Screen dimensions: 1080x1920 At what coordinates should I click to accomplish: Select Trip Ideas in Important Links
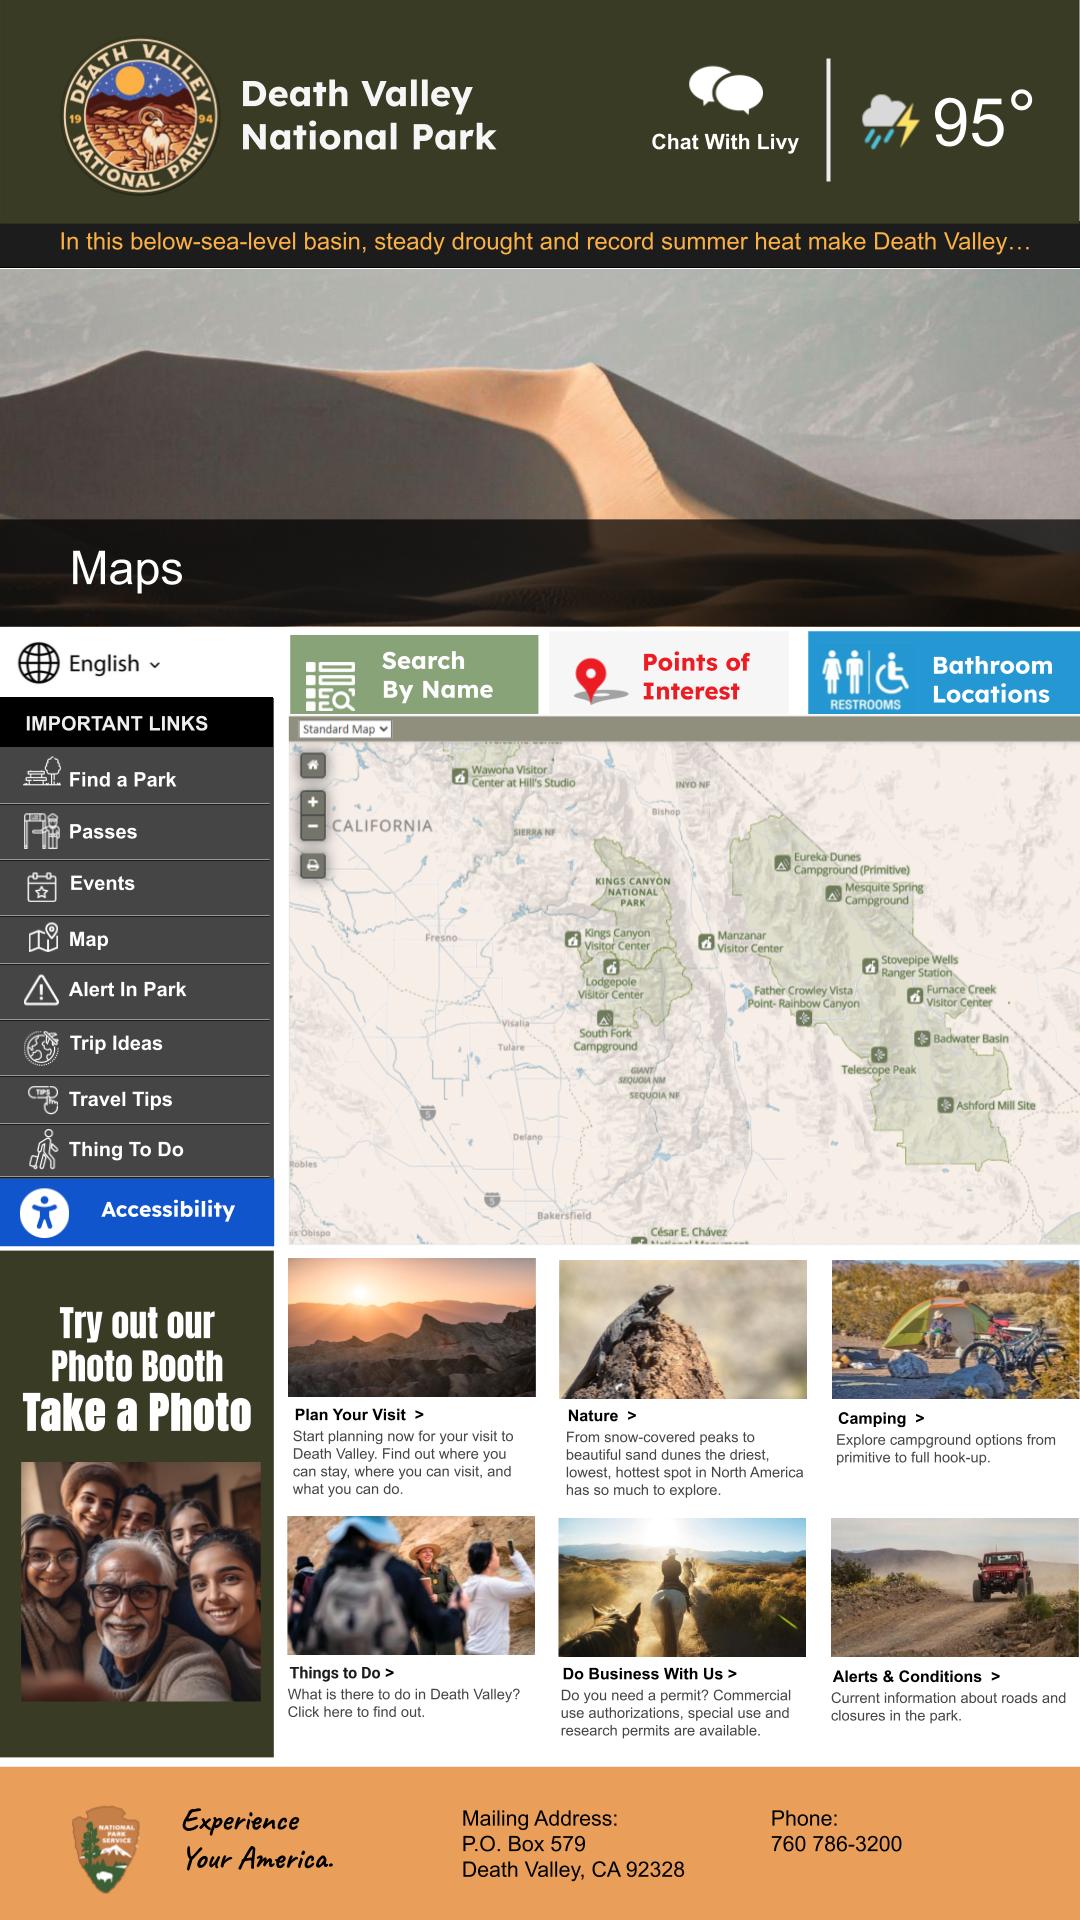click(x=136, y=1046)
